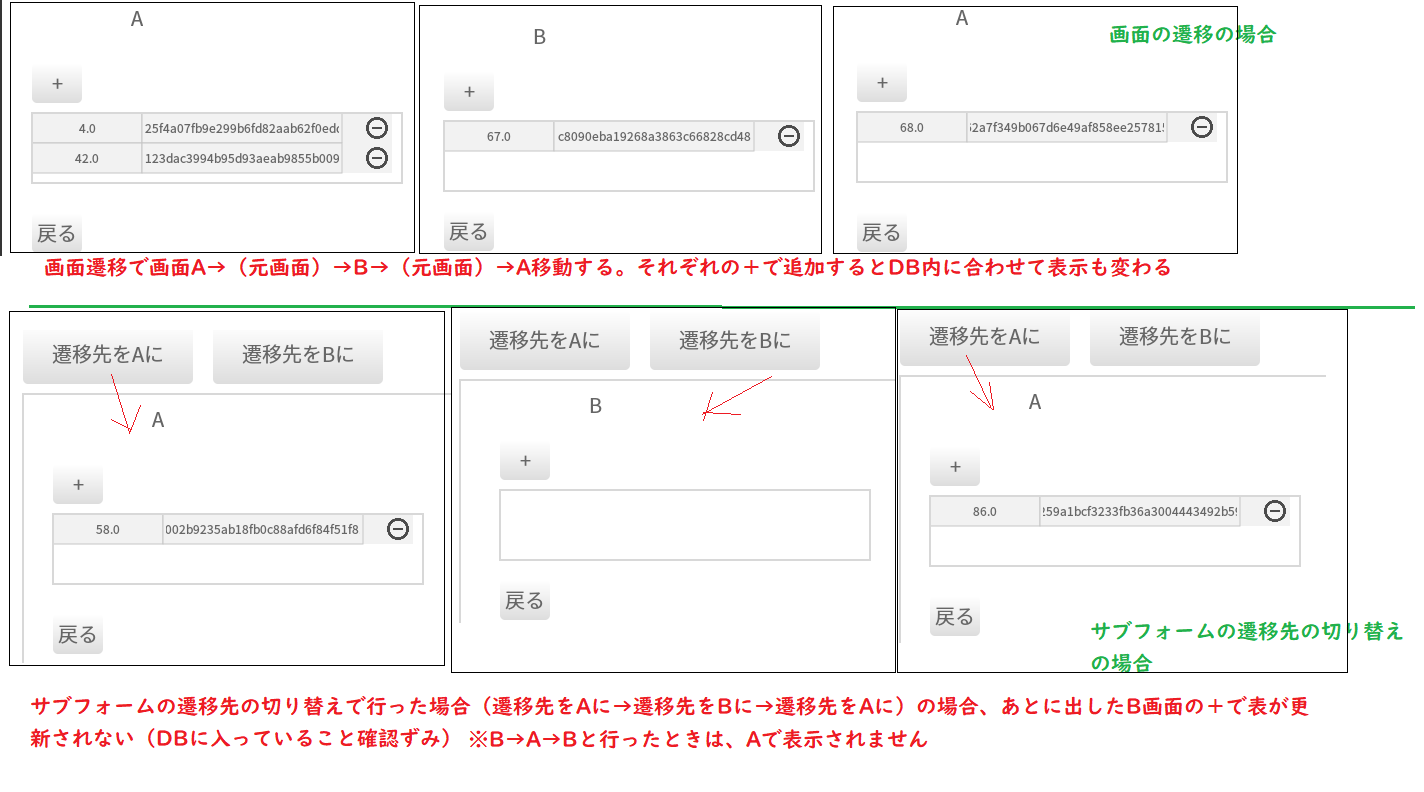Screen dimensions: 1424x792
Task: Click the + button above row 86.0
Action: coord(955,467)
